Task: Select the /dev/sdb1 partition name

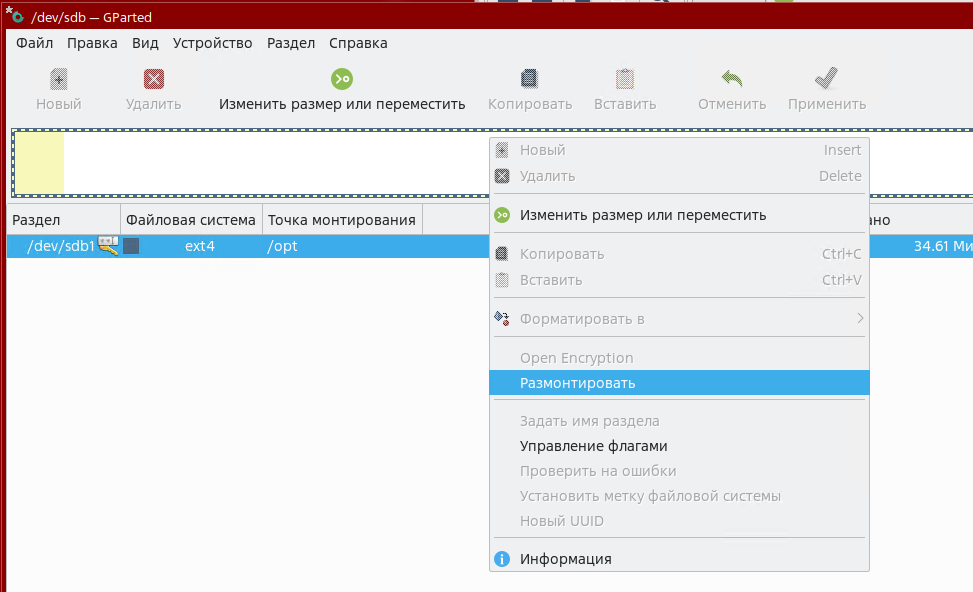Action: 61,246
